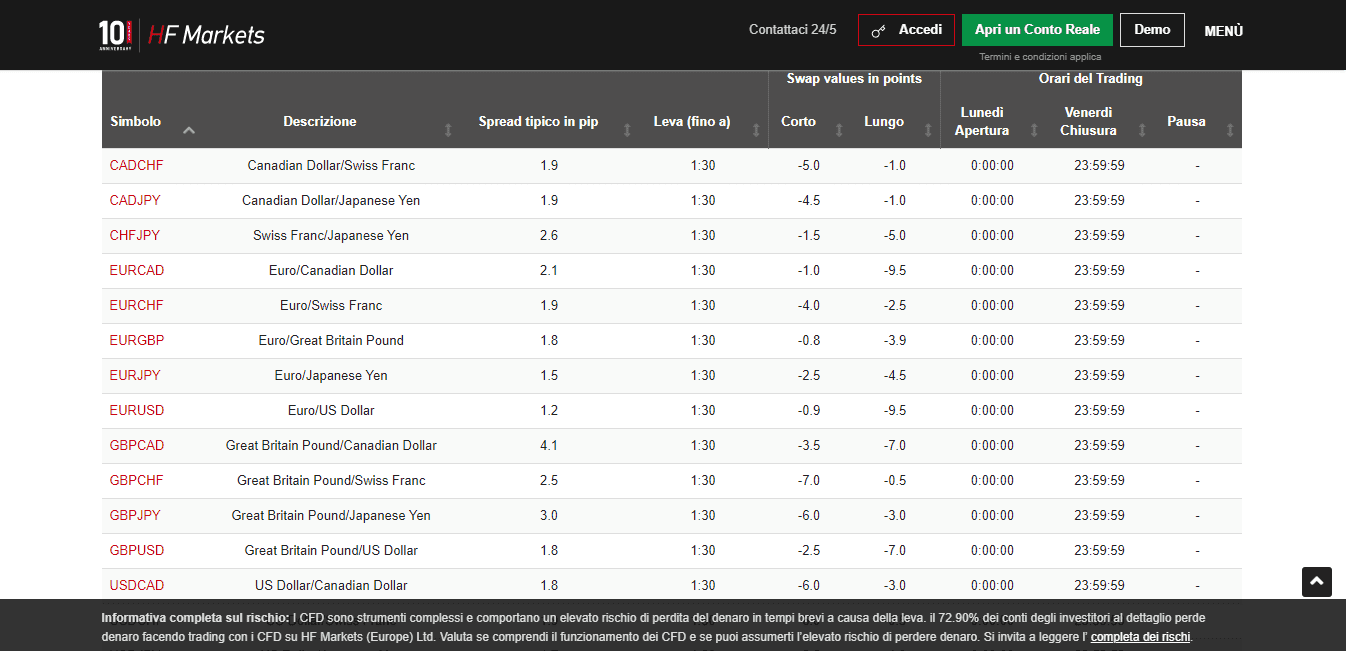Click the HF Markets logo
Screen dimensions: 1346x651
coord(205,34)
